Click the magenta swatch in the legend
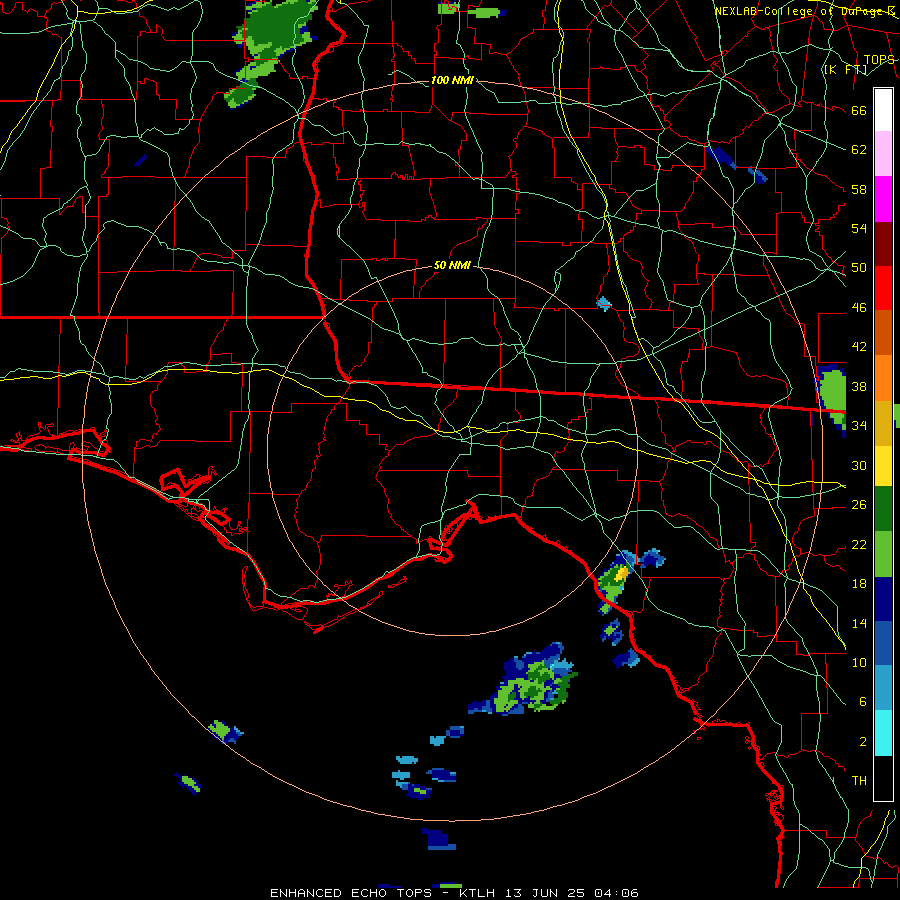Image resolution: width=900 pixels, height=900 pixels. click(x=883, y=199)
